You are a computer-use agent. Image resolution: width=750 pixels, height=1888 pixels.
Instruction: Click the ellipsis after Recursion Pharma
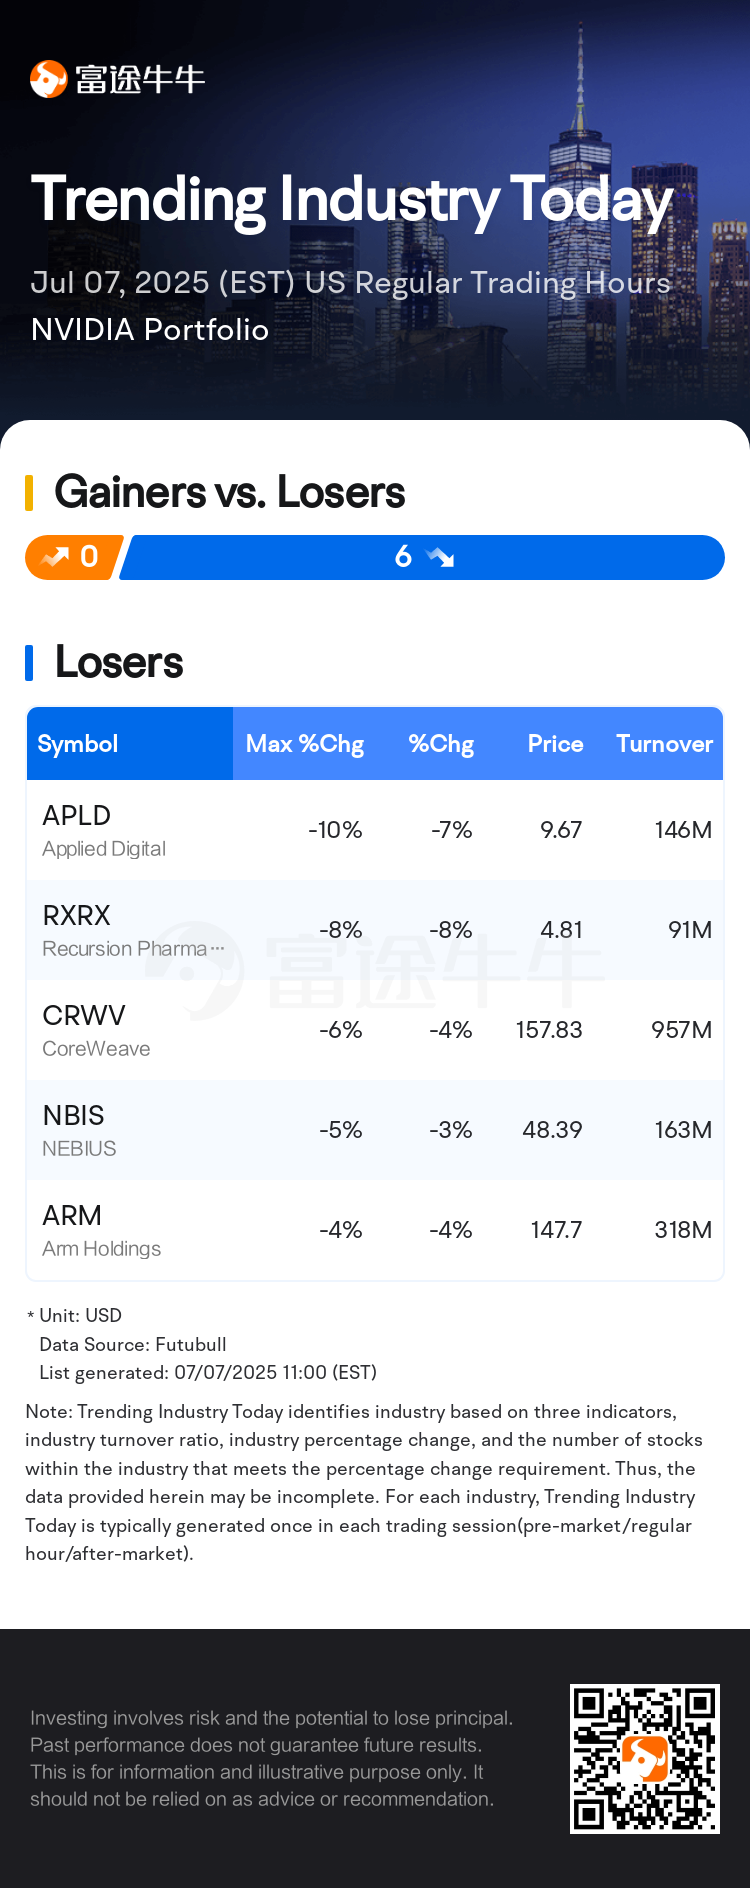[217, 948]
